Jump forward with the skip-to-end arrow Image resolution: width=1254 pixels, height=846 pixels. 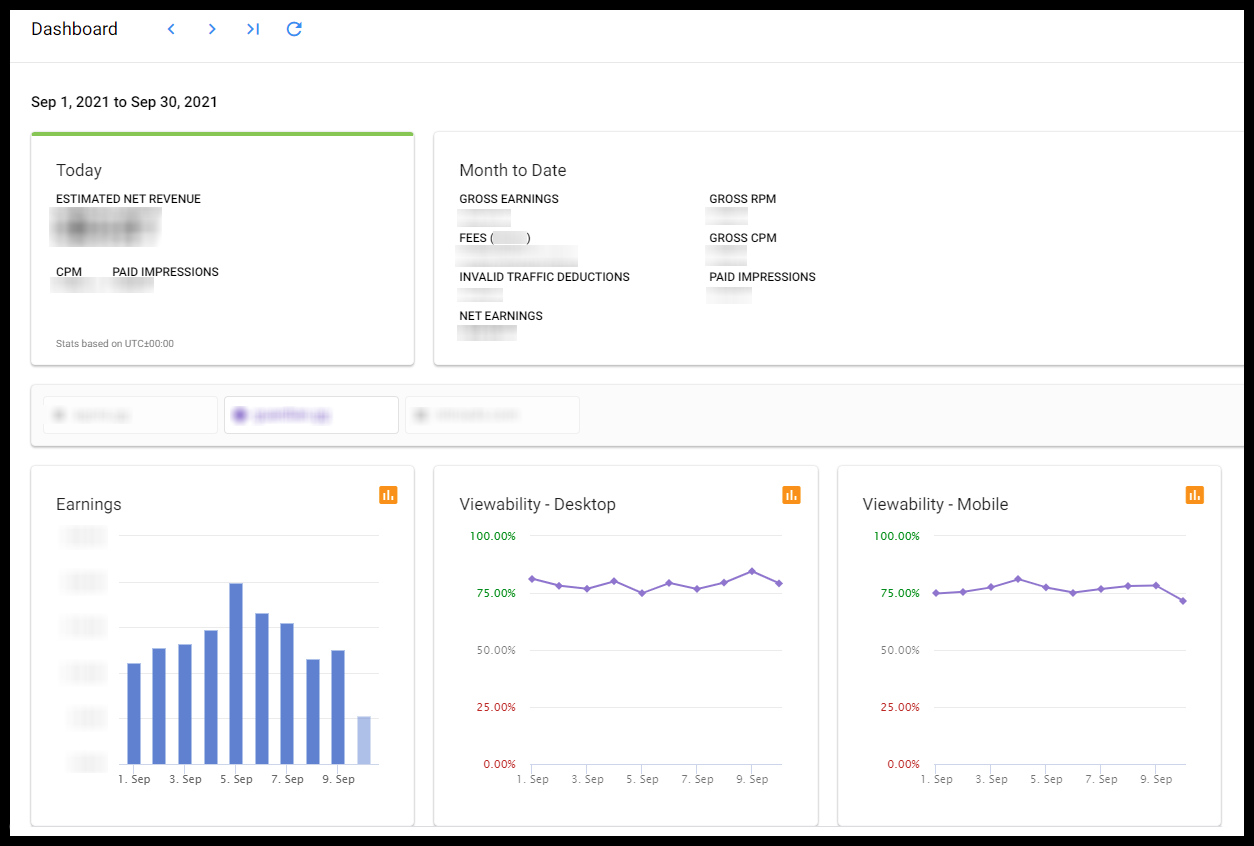253,29
